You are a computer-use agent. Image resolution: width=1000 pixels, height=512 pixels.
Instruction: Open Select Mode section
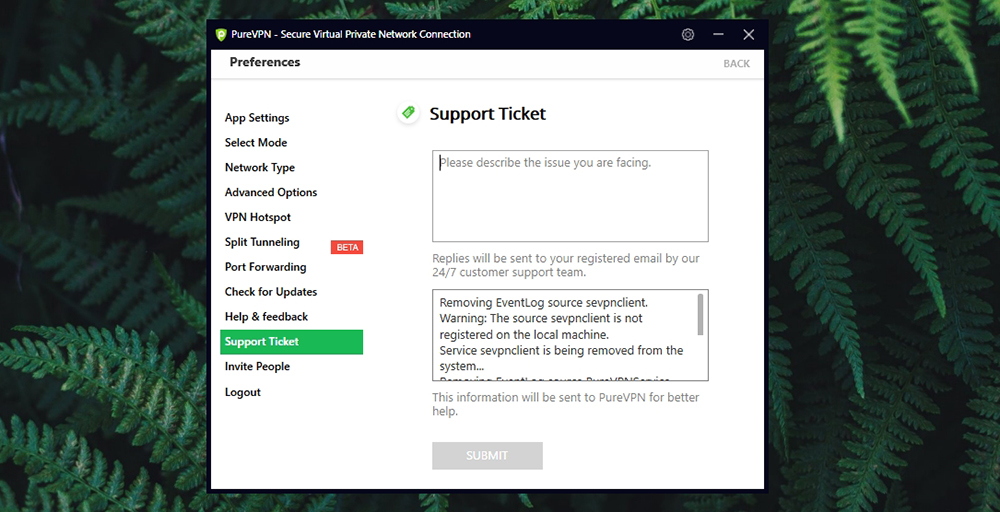(256, 143)
